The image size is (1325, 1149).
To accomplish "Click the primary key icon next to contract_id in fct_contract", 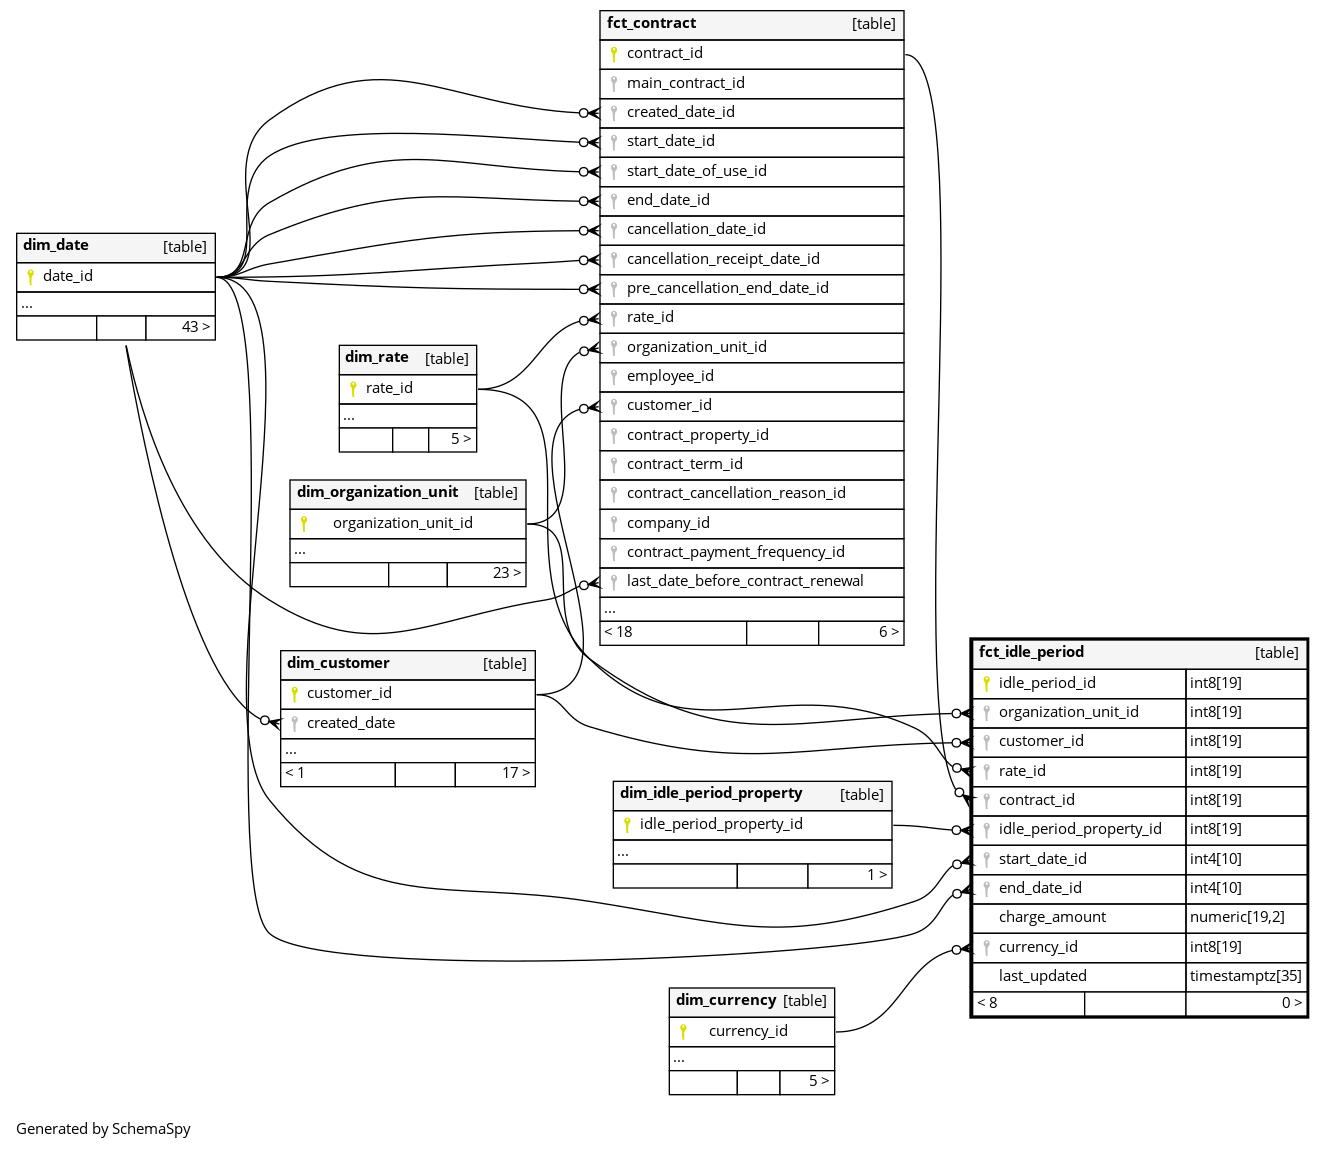I will coord(614,54).
